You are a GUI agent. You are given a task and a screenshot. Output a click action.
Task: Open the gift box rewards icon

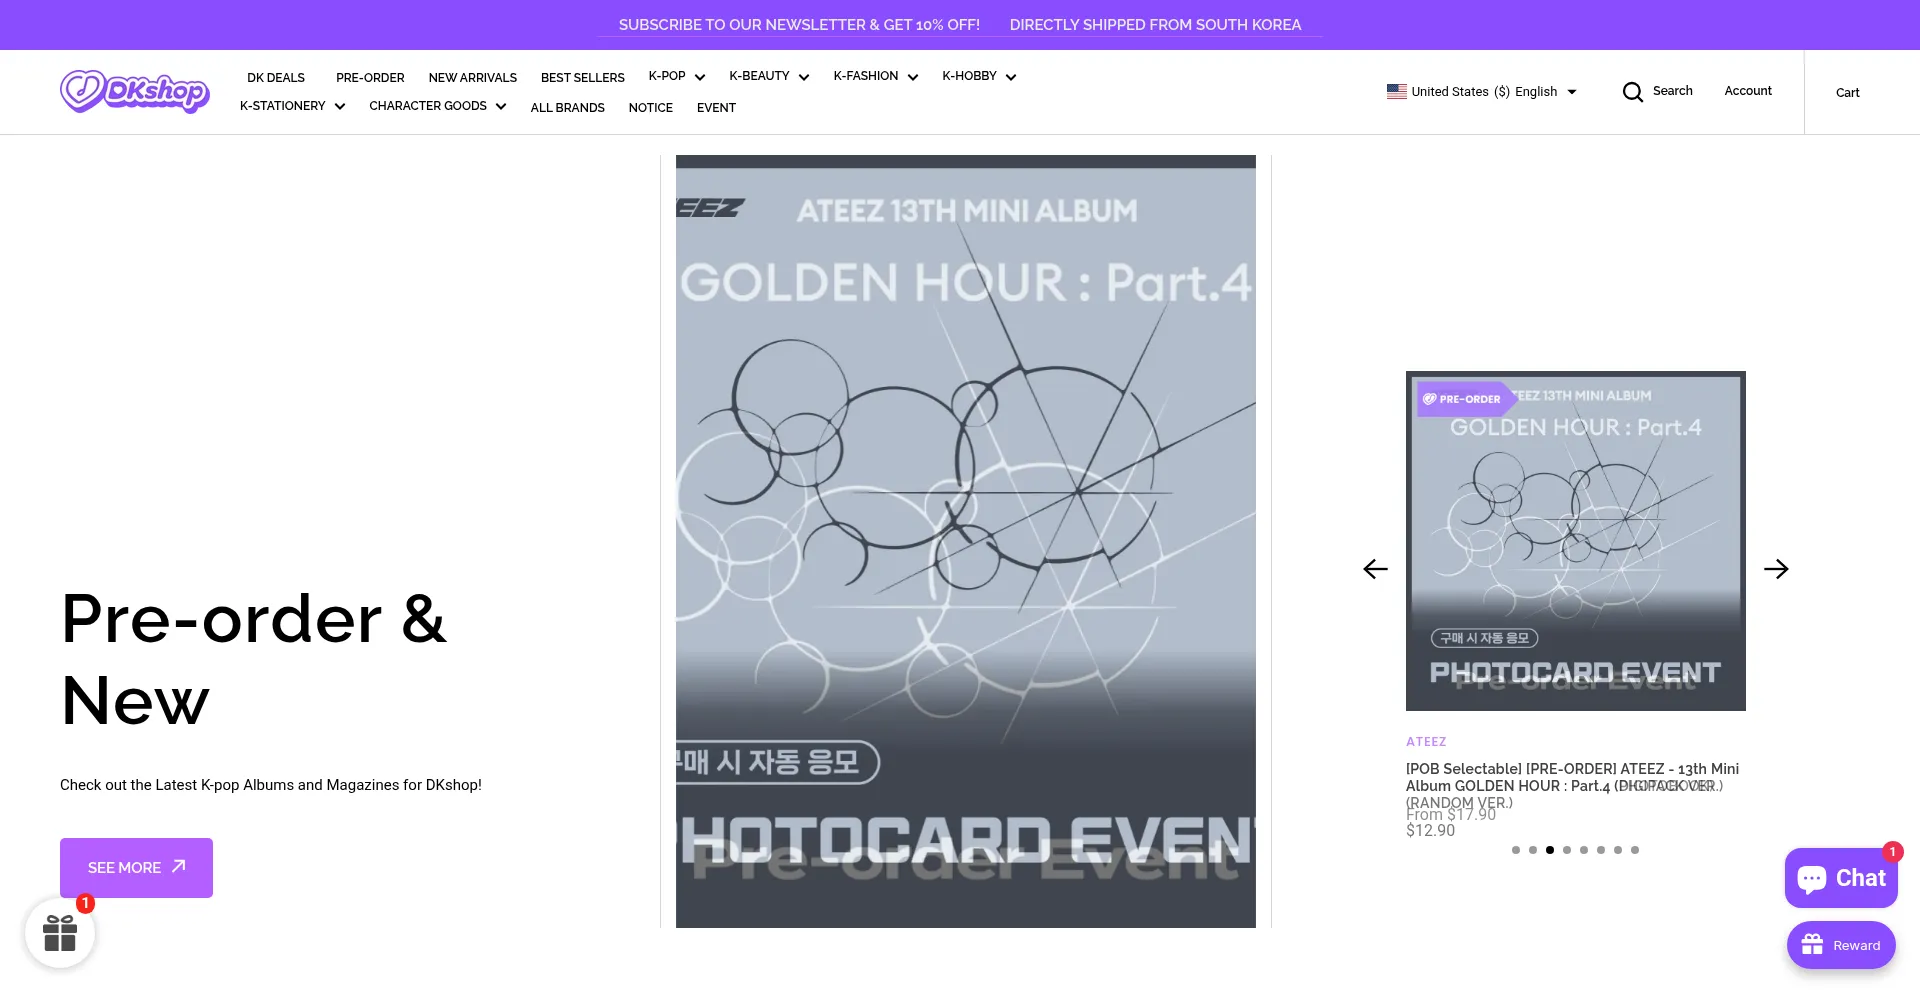coord(60,933)
